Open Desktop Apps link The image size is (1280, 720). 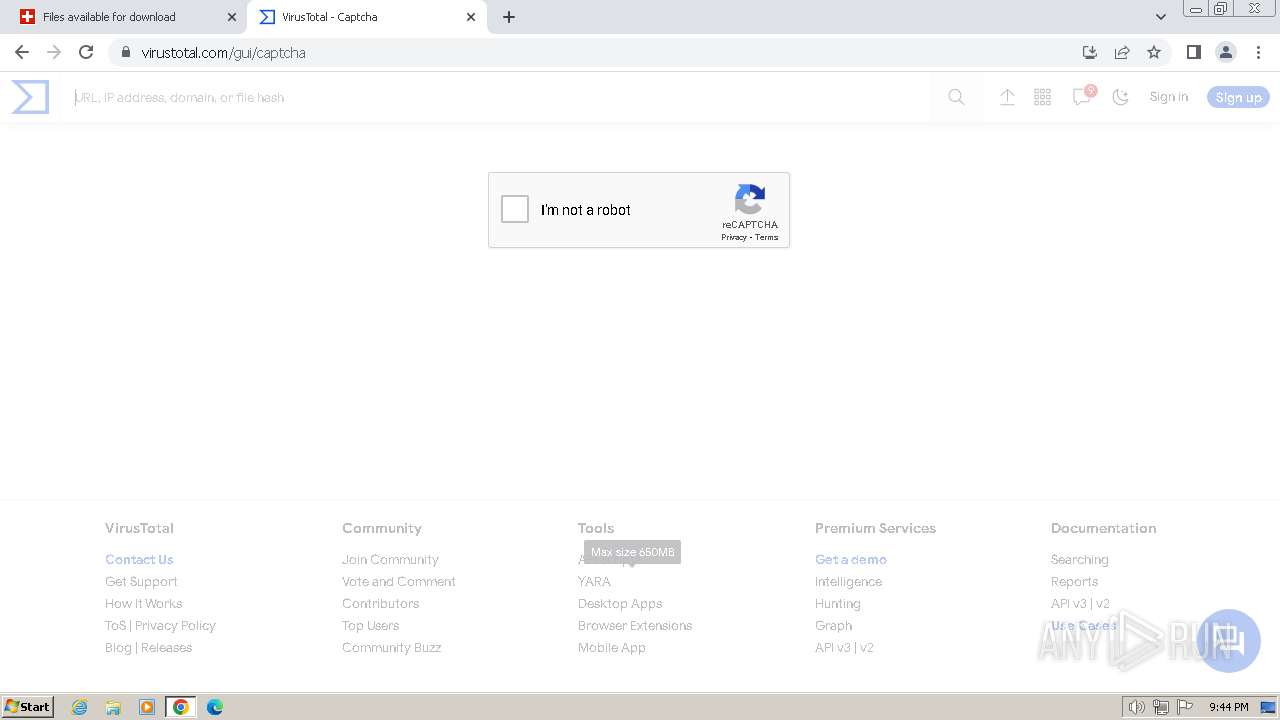pyautogui.click(x=620, y=603)
